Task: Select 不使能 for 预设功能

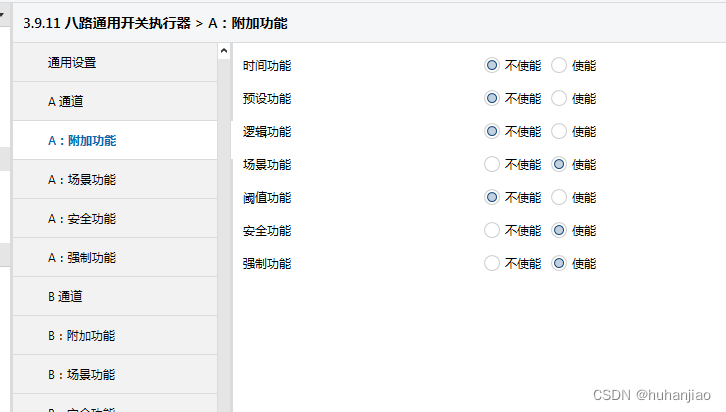Action: click(x=492, y=99)
